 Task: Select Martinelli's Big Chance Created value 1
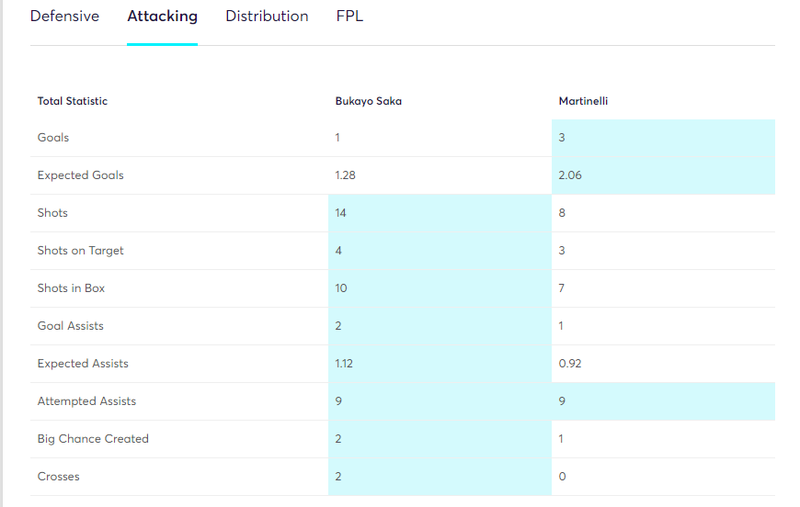[x=561, y=439]
